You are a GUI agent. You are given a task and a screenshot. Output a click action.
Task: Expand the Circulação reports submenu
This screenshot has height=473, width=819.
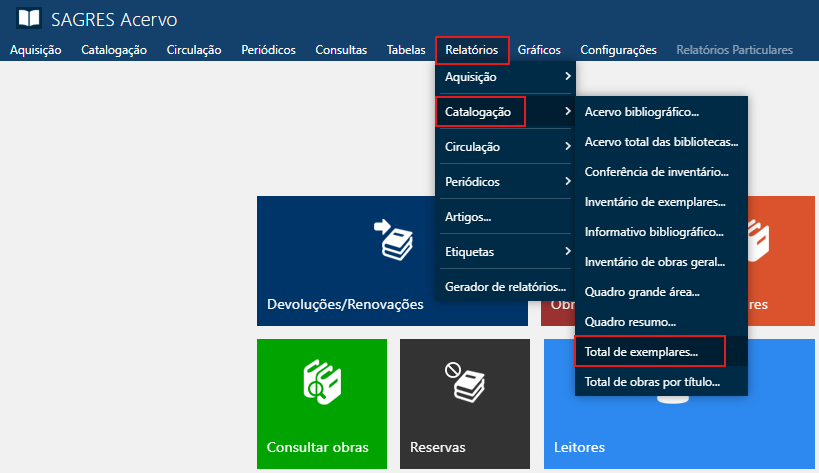(506, 147)
